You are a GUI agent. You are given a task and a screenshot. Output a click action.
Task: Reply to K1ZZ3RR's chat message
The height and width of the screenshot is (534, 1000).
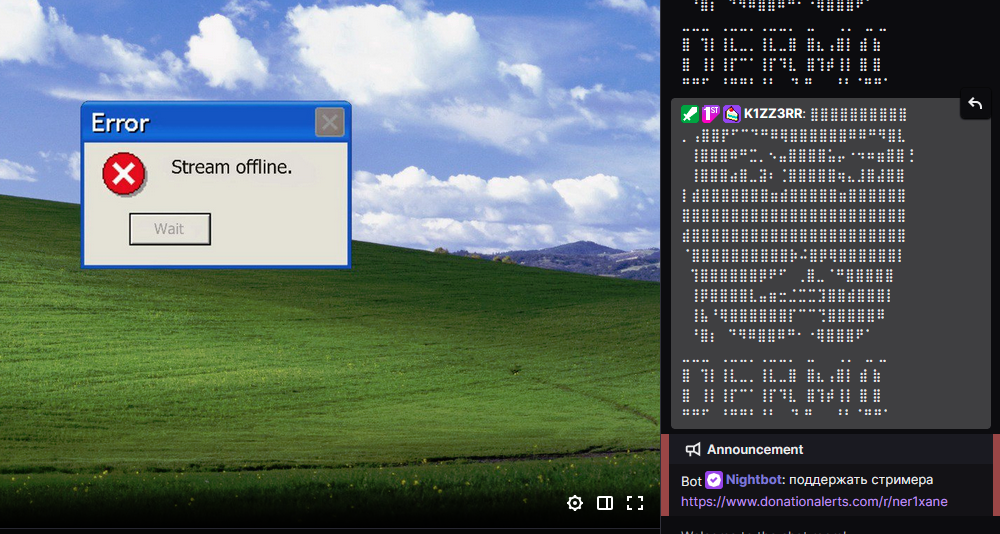click(975, 103)
